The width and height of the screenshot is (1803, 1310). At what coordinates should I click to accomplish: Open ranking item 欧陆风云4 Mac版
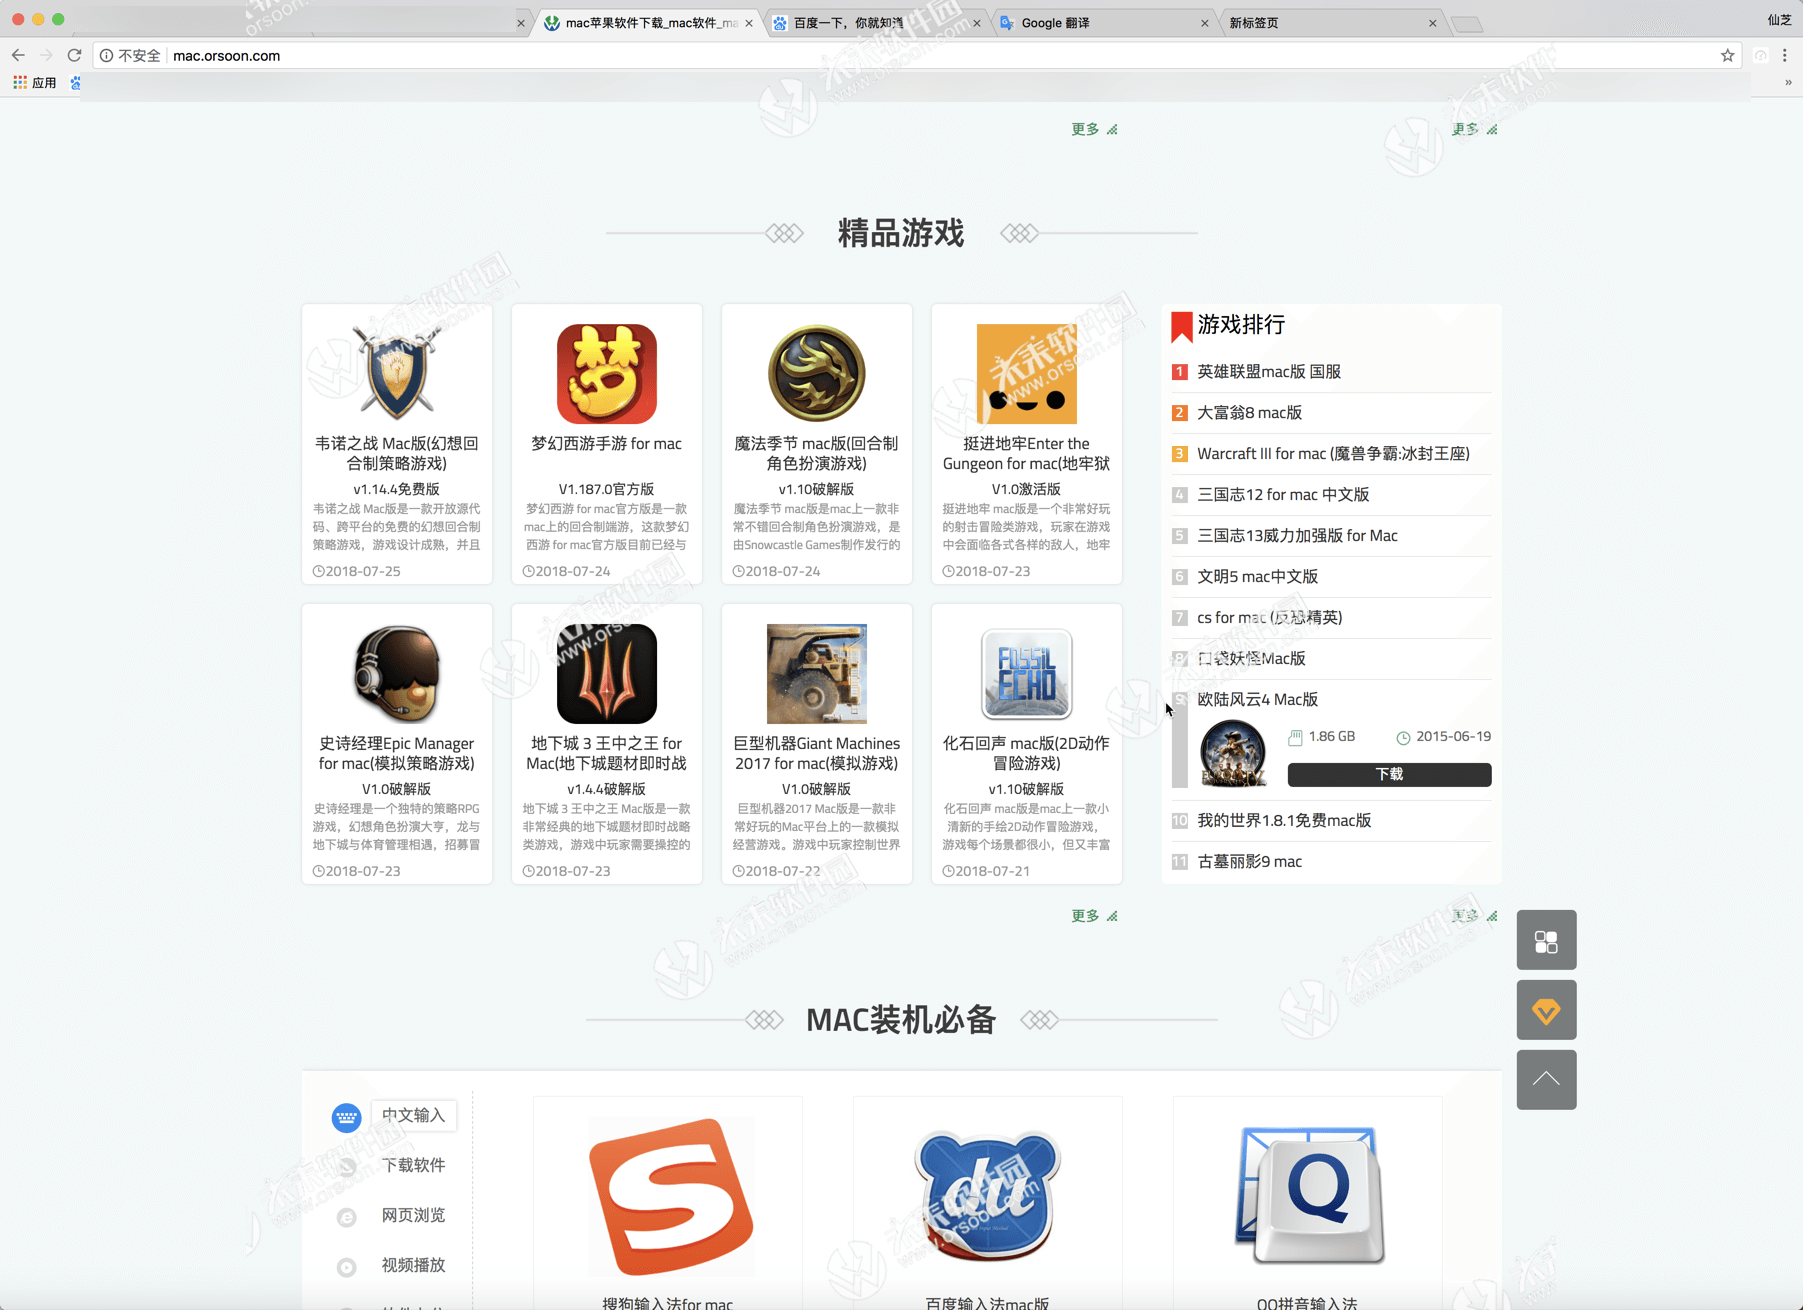(x=1257, y=699)
